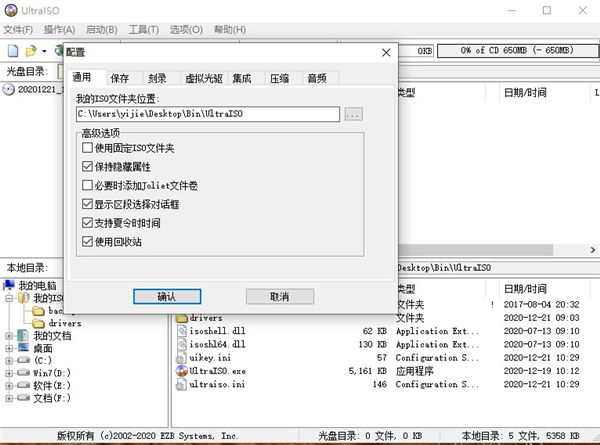Viewport: 600px width, 445px height.
Task: Click the disc list horizontal scrollbar thumb
Action: [475, 249]
